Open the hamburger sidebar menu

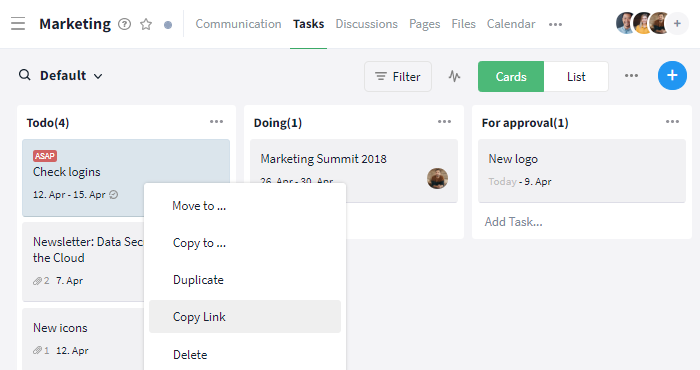tap(18, 24)
